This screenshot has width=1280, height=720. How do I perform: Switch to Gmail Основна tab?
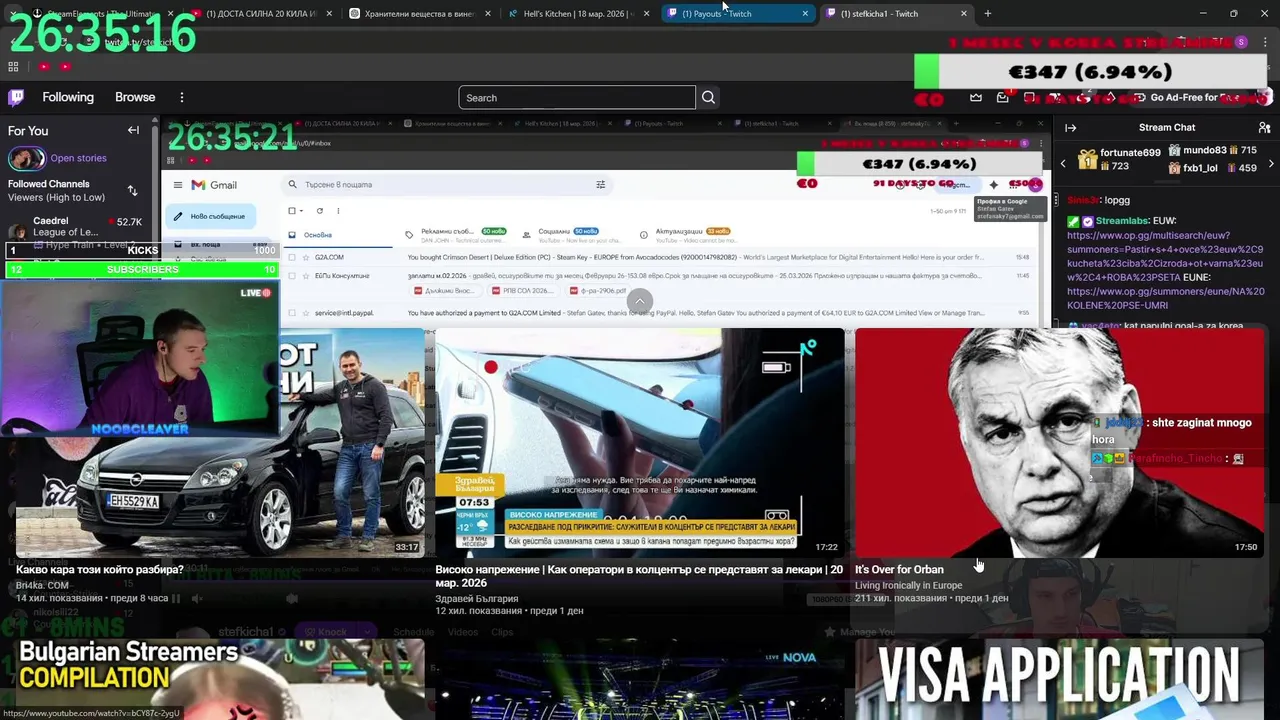click(340, 235)
